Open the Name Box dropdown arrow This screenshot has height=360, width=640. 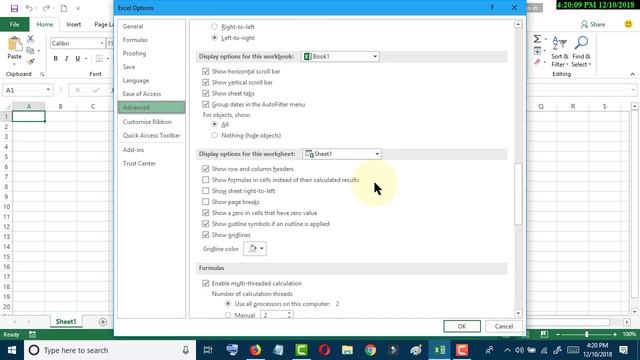coord(48,90)
